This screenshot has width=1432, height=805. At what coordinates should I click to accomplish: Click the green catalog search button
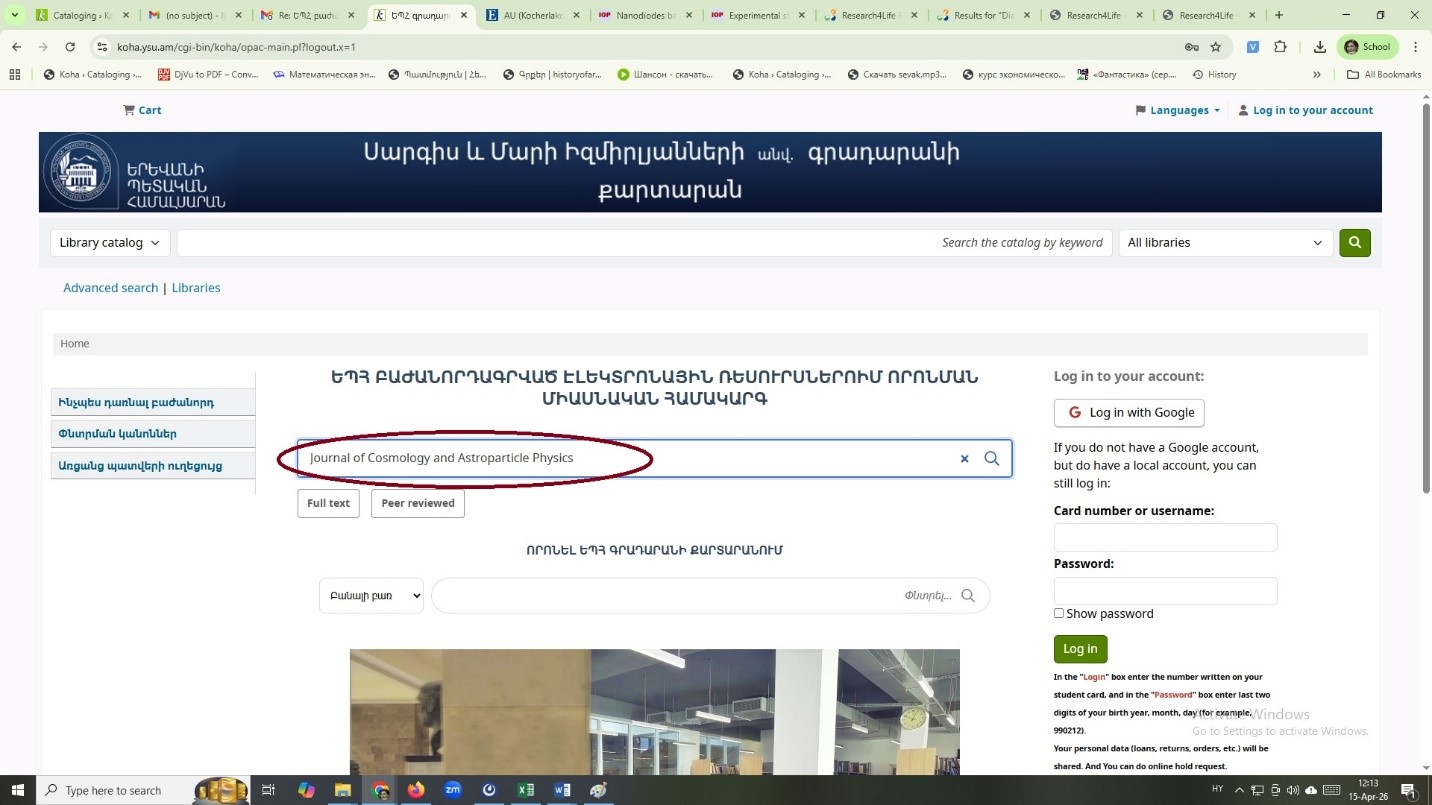pyautogui.click(x=1355, y=242)
